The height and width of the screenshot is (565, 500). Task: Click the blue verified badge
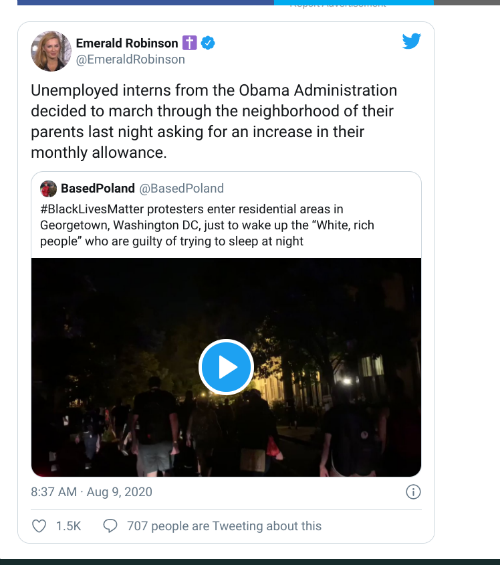[x=208, y=43]
